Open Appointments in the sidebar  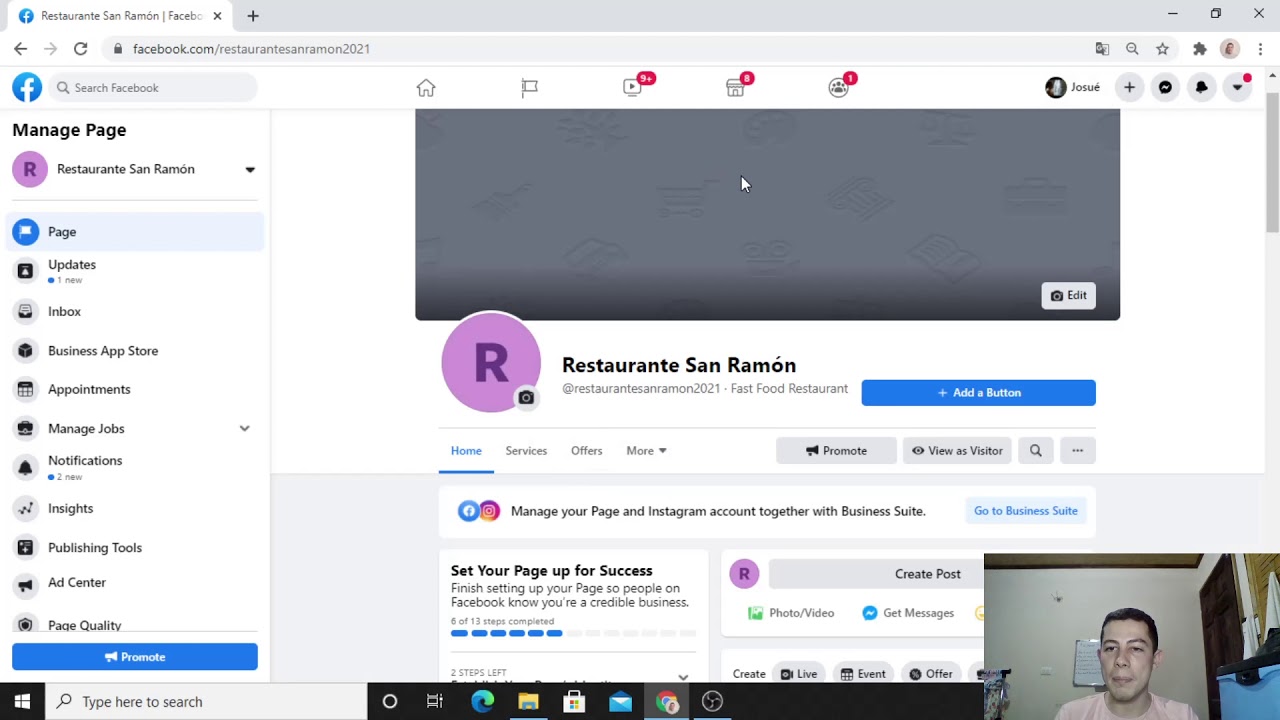coord(135,390)
